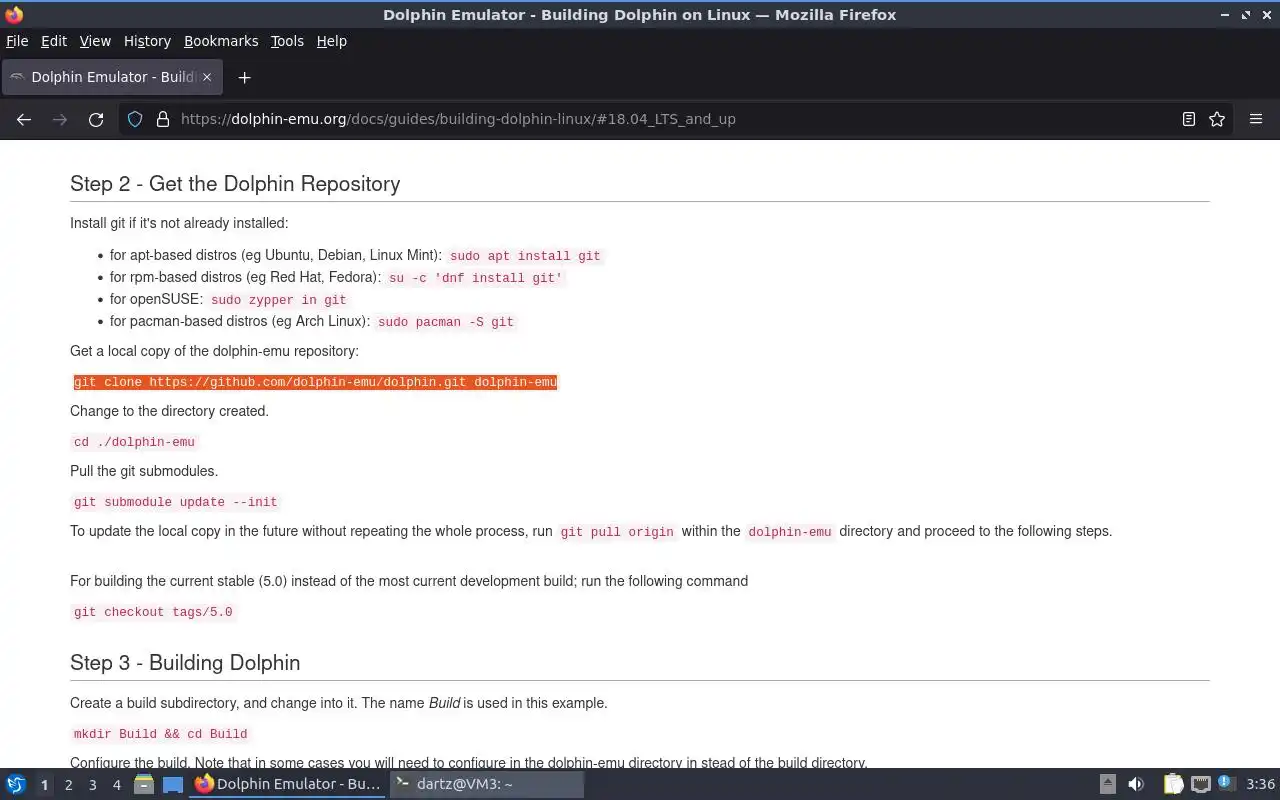1280x800 pixels.
Task: Click the git clone command text
Action: click(315, 382)
